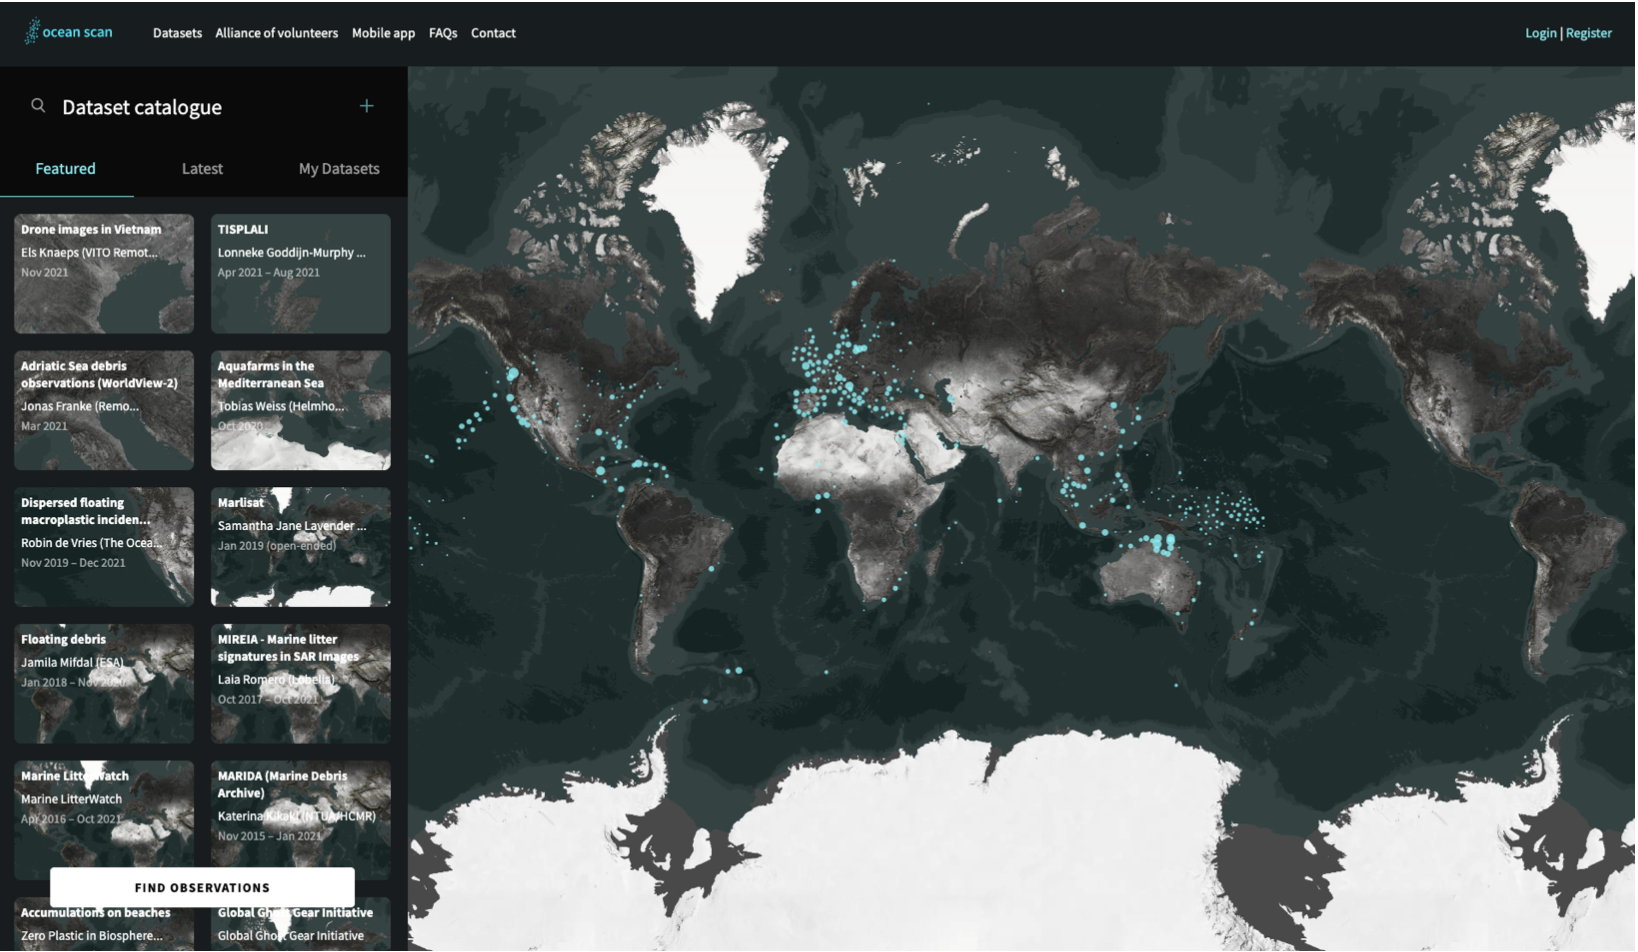Switch to the My Datasets tab

(339, 169)
